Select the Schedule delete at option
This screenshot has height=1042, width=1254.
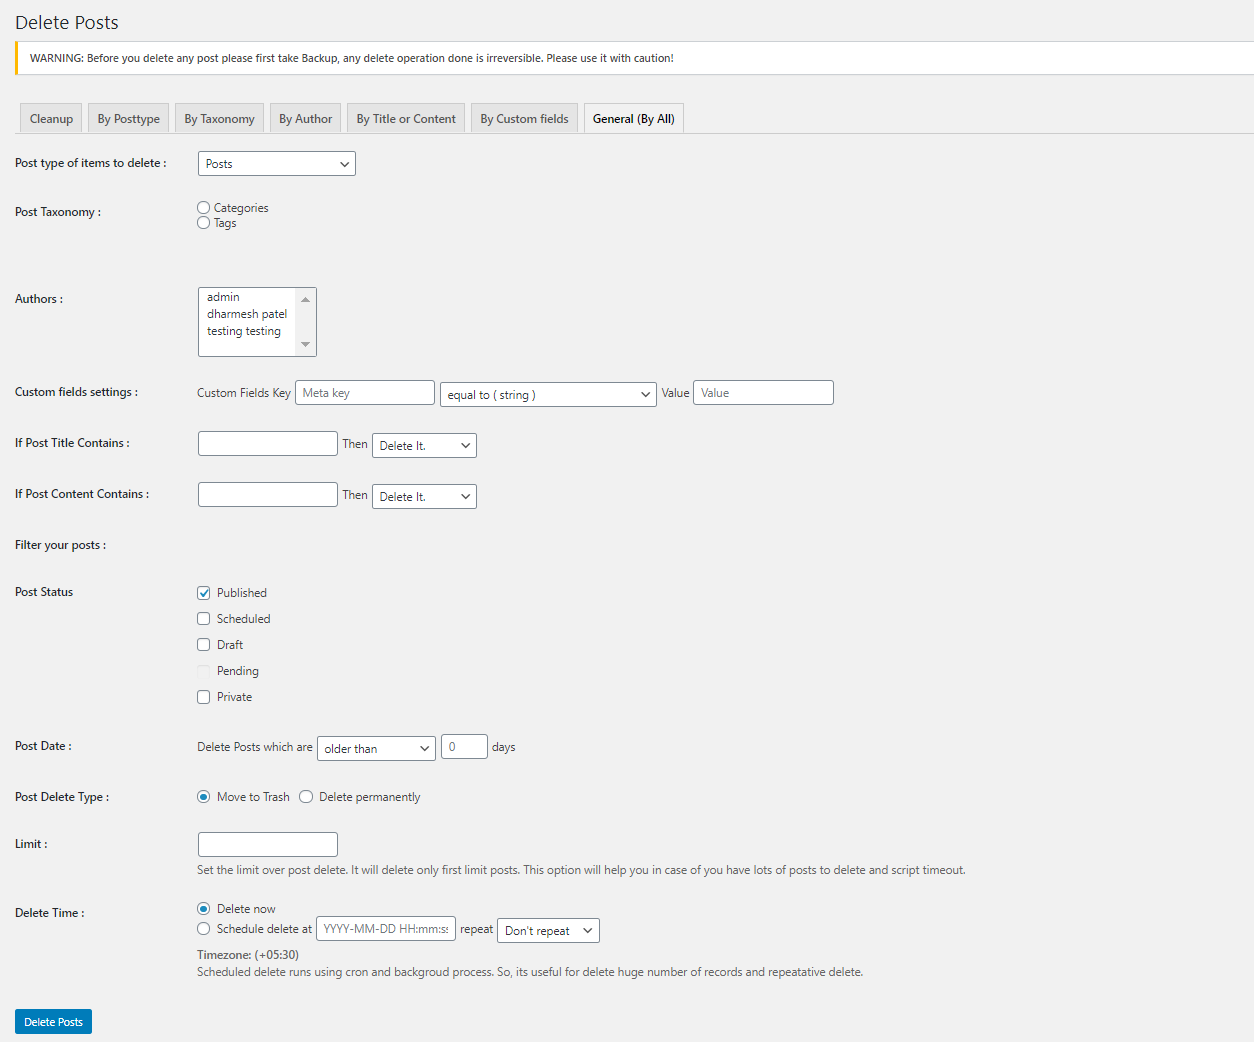[203, 928]
